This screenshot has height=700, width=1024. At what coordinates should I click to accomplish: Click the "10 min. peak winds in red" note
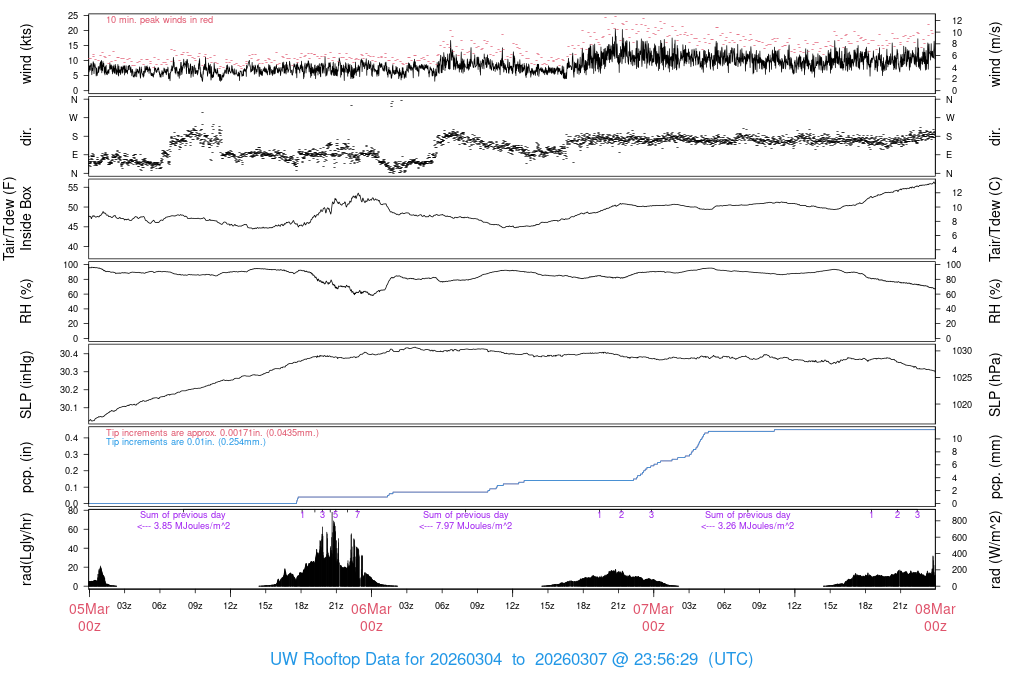coord(159,20)
